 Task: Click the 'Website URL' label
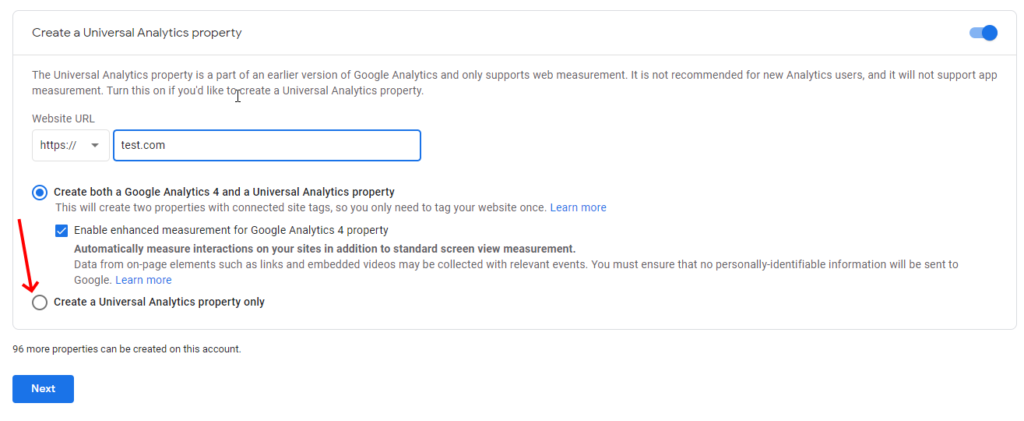tap(63, 118)
